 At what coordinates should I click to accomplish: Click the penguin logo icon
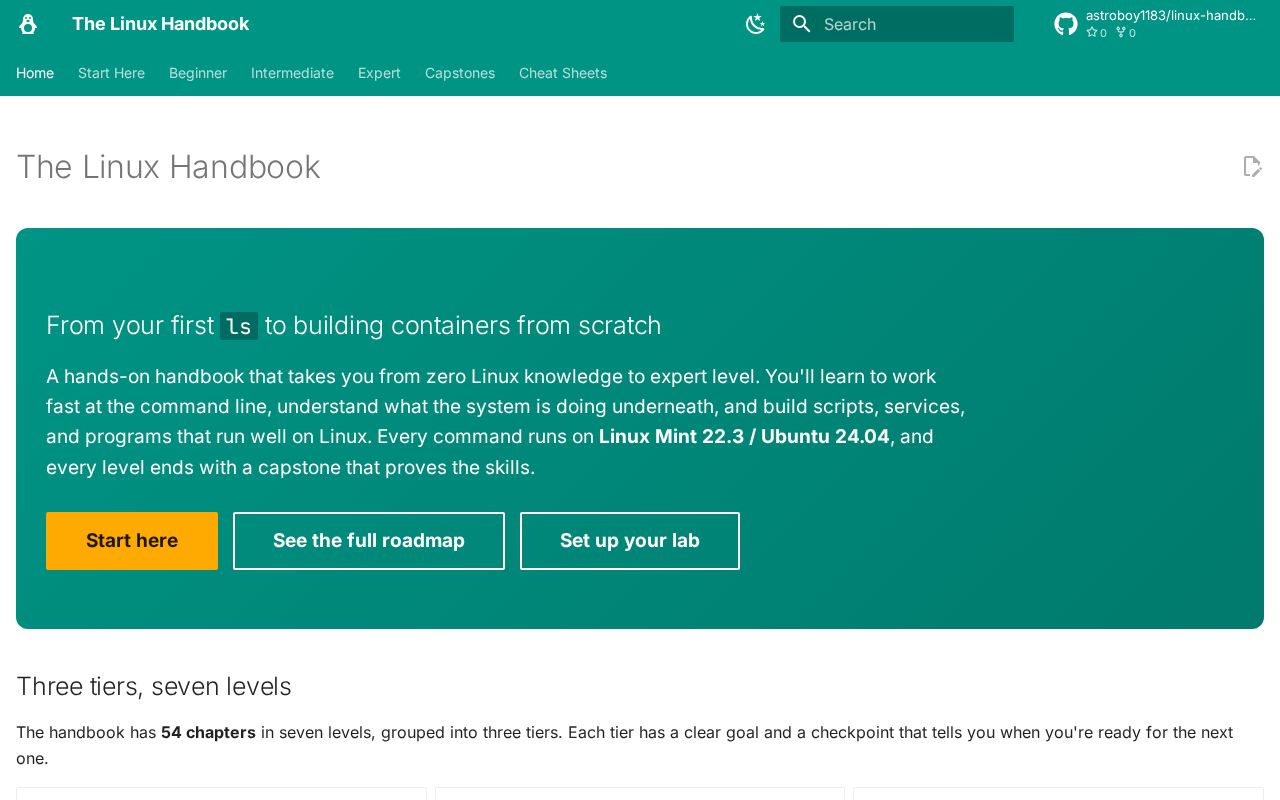coord(28,24)
